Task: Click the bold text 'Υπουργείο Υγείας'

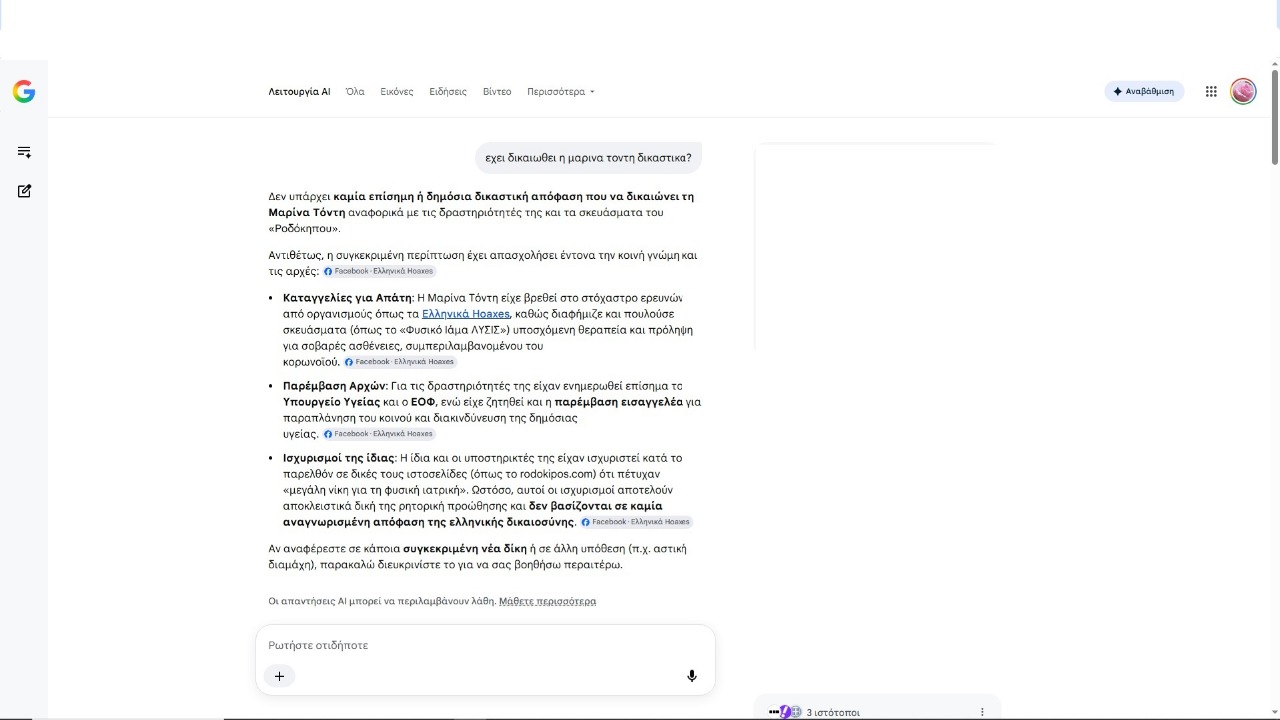Action: [331, 402]
